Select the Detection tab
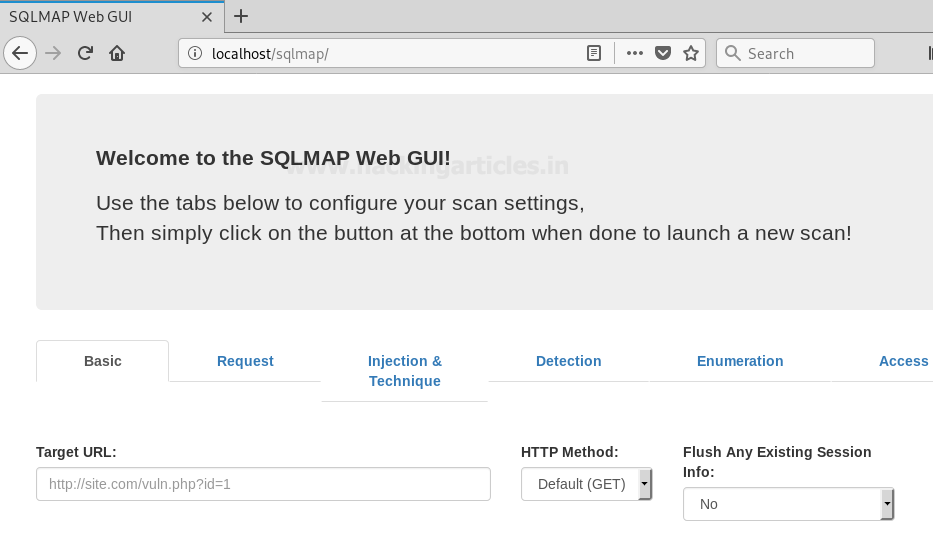933x546 pixels. tap(568, 361)
